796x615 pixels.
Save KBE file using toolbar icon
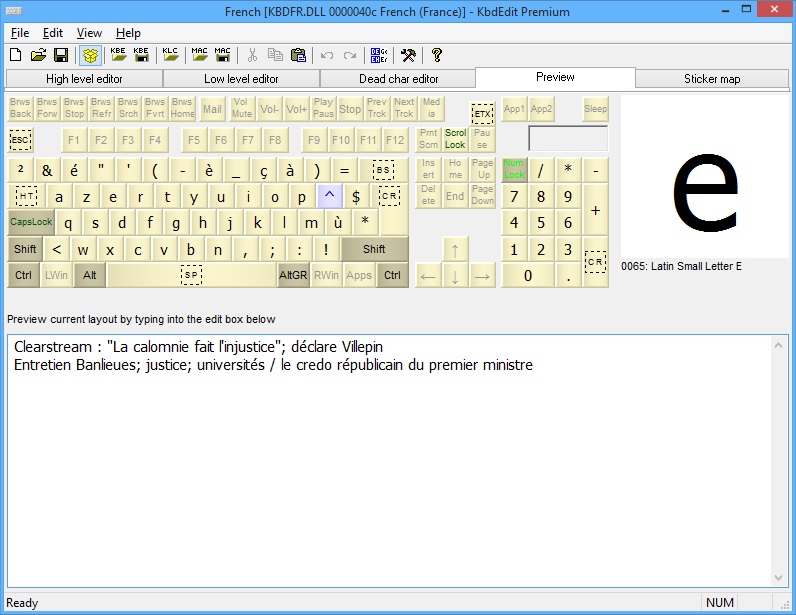tap(141, 55)
